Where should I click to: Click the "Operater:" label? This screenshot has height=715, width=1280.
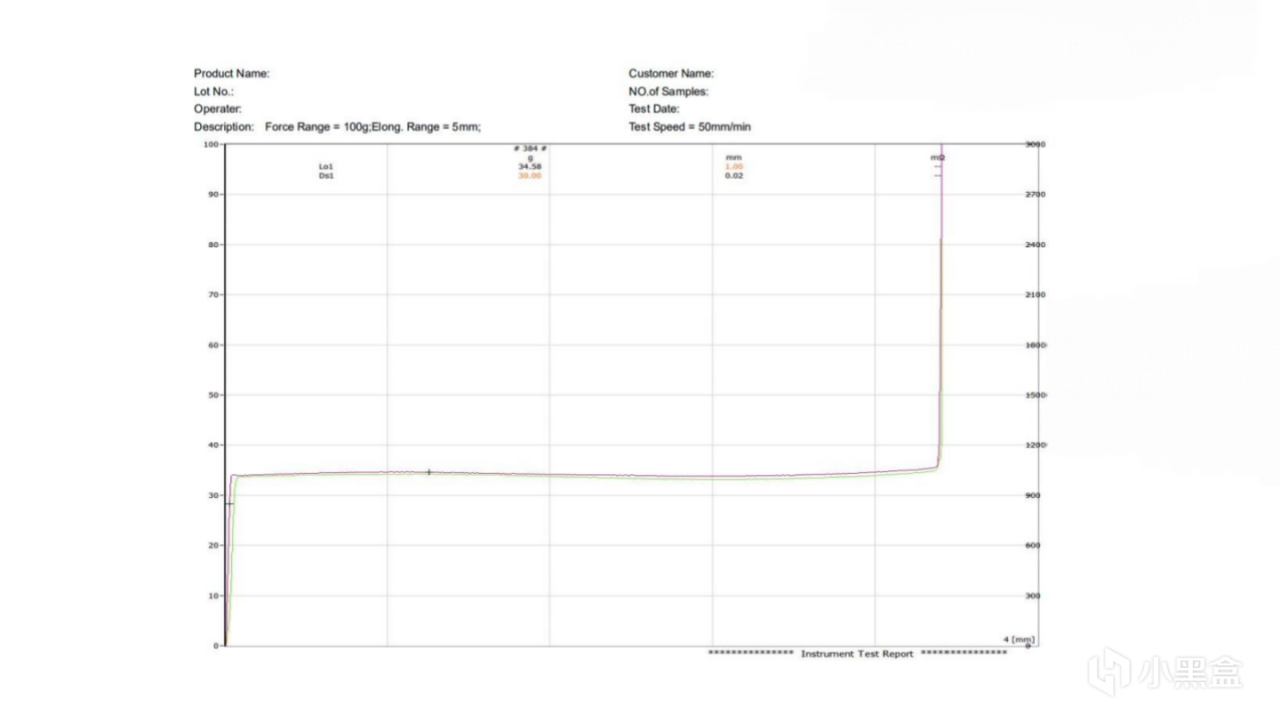(217, 110)
